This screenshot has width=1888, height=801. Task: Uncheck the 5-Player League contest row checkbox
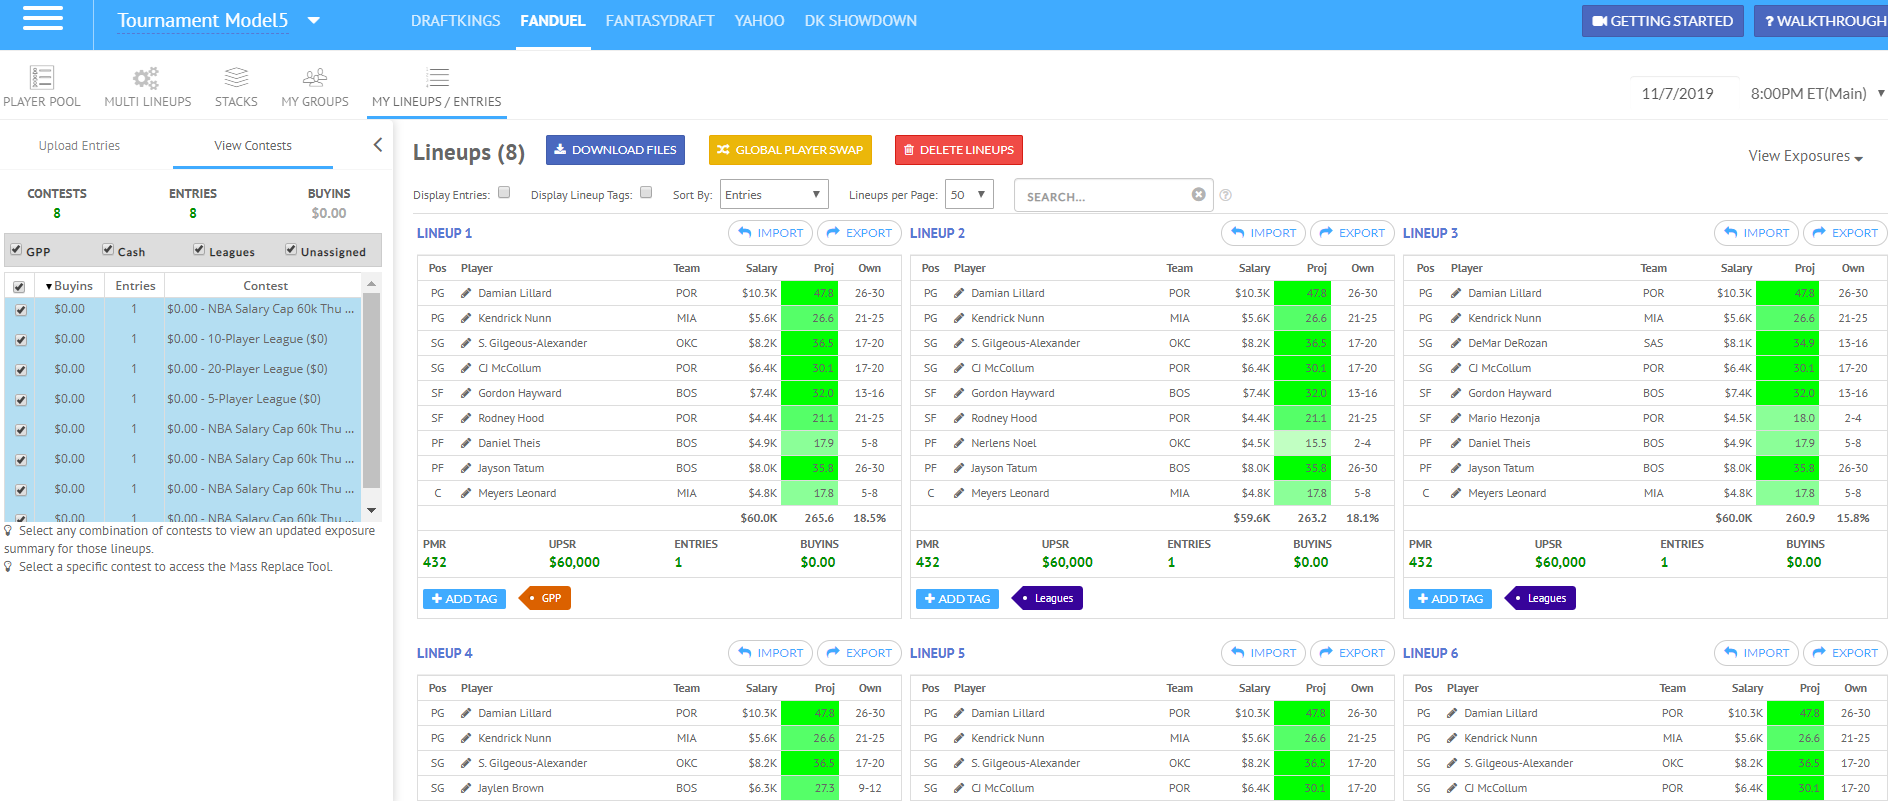(21, 400)
